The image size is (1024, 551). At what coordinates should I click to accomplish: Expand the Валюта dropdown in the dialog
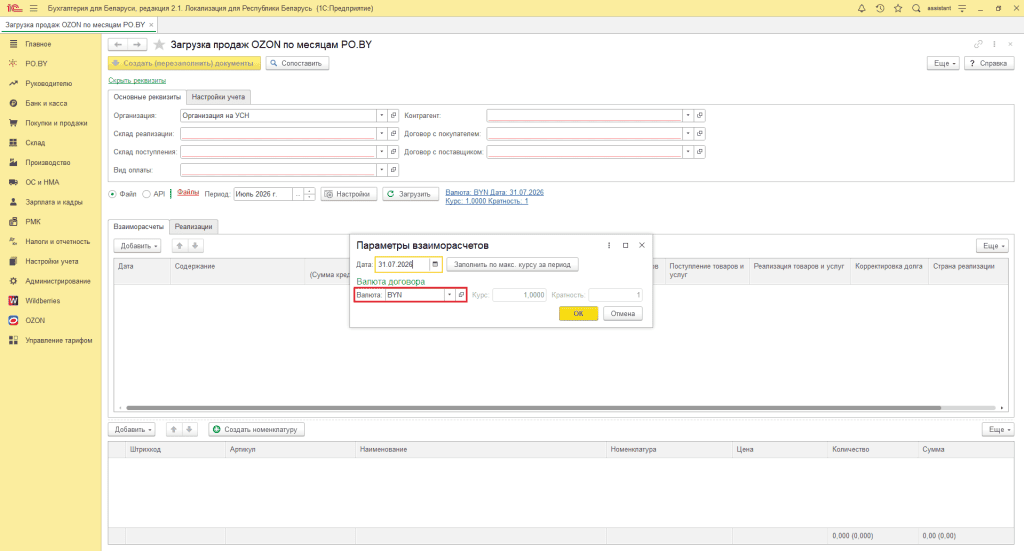coord(449,295)
